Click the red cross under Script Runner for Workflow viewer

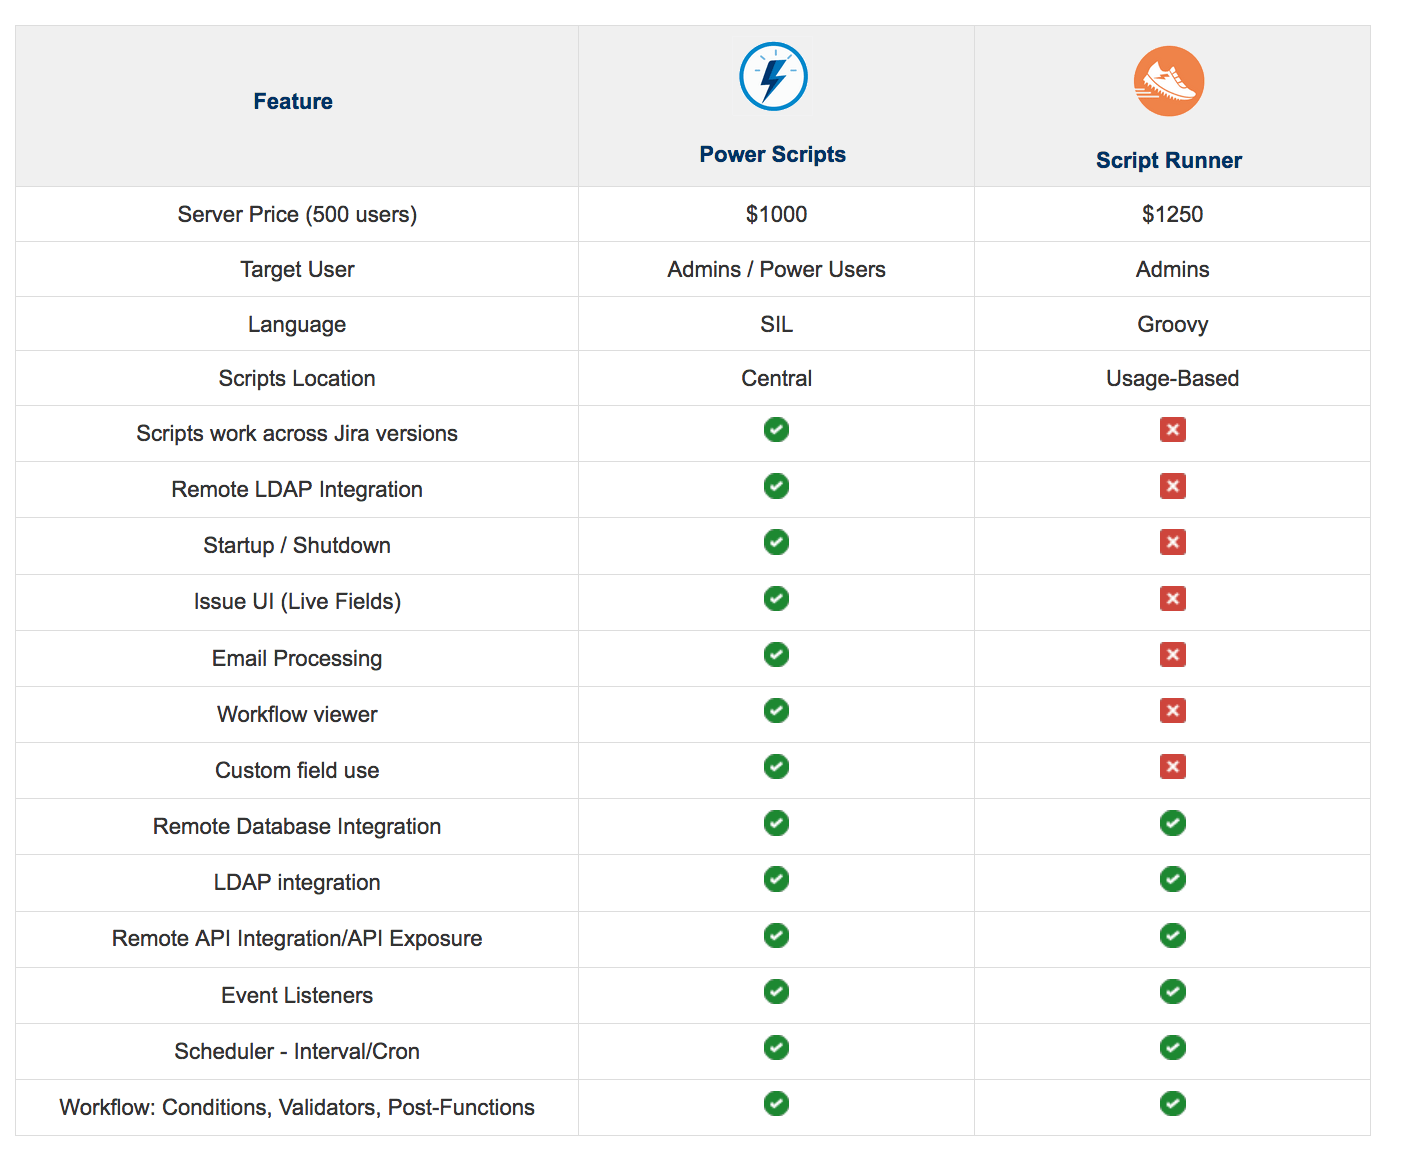tap(1172, 711)
